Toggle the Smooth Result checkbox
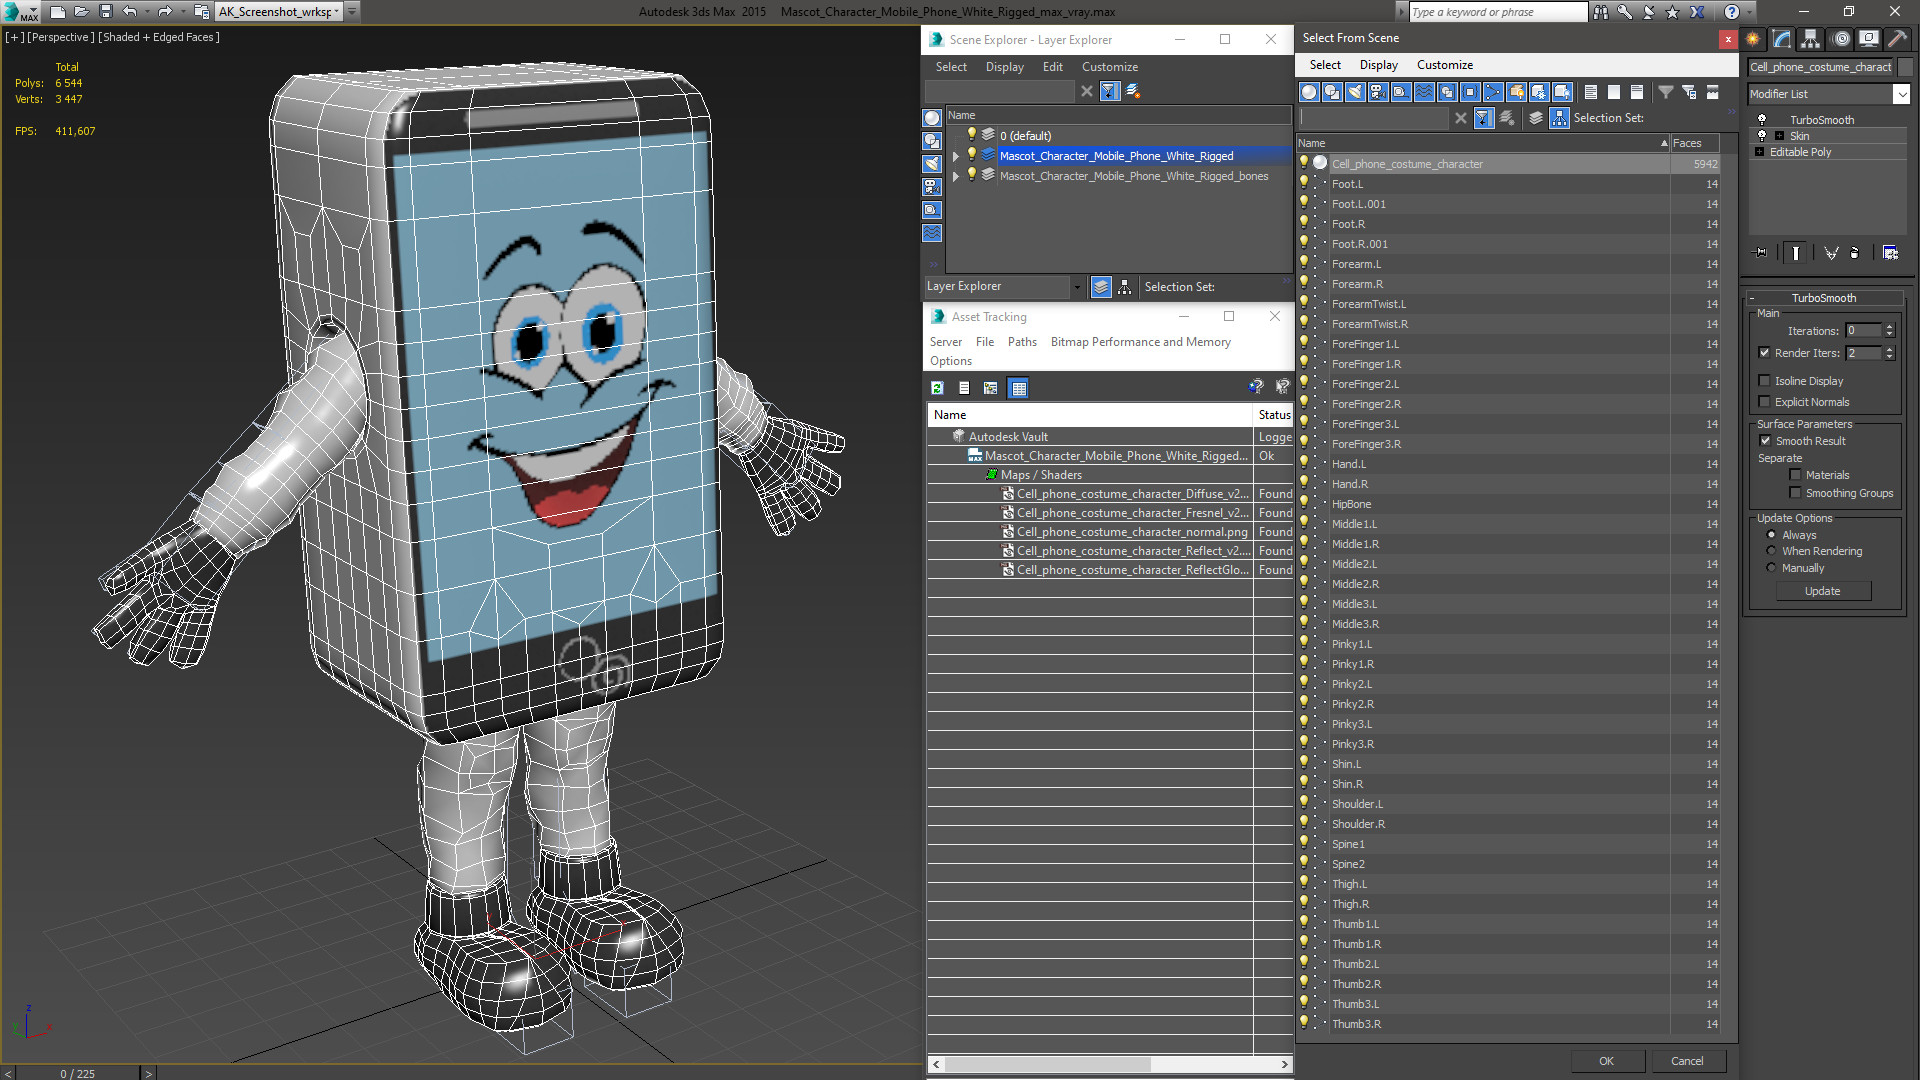The height and width of the screenshot is (1080, 1920). point(1765,441)
